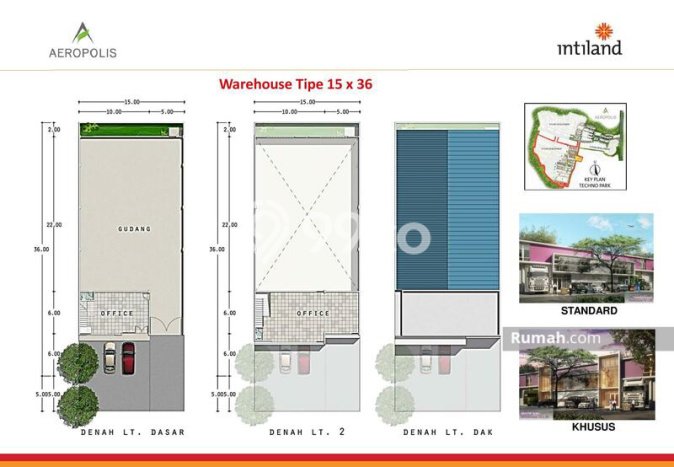Click the red car in ground floor plan
Viewport: 674px width, 467px height.
(128, 358)
